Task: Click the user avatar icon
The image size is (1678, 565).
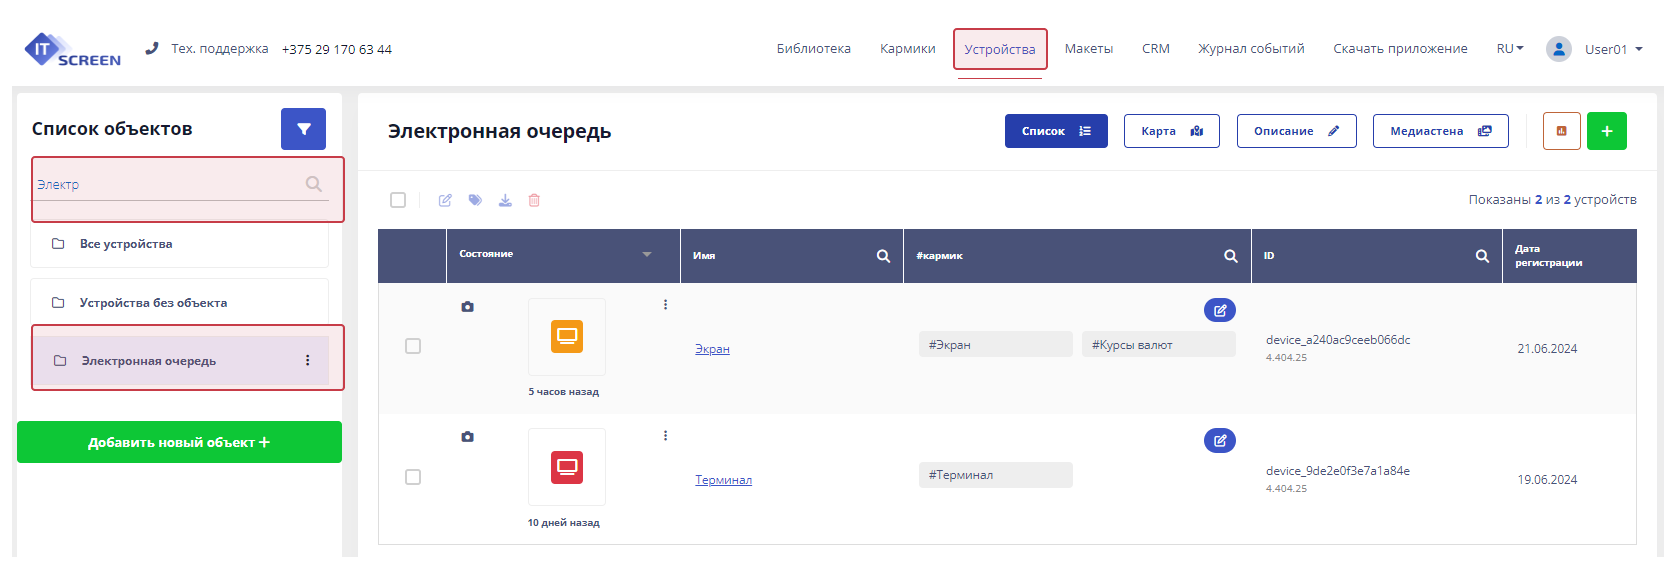Action: click(x=1559, y=49)
